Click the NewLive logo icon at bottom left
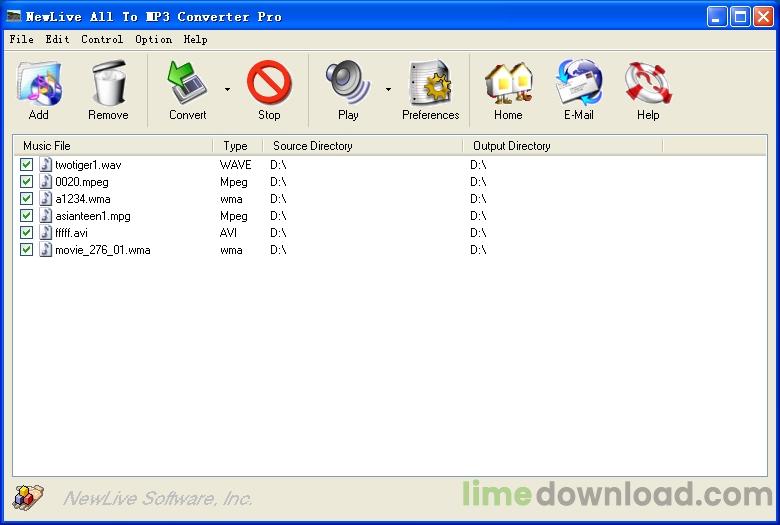 28,497
